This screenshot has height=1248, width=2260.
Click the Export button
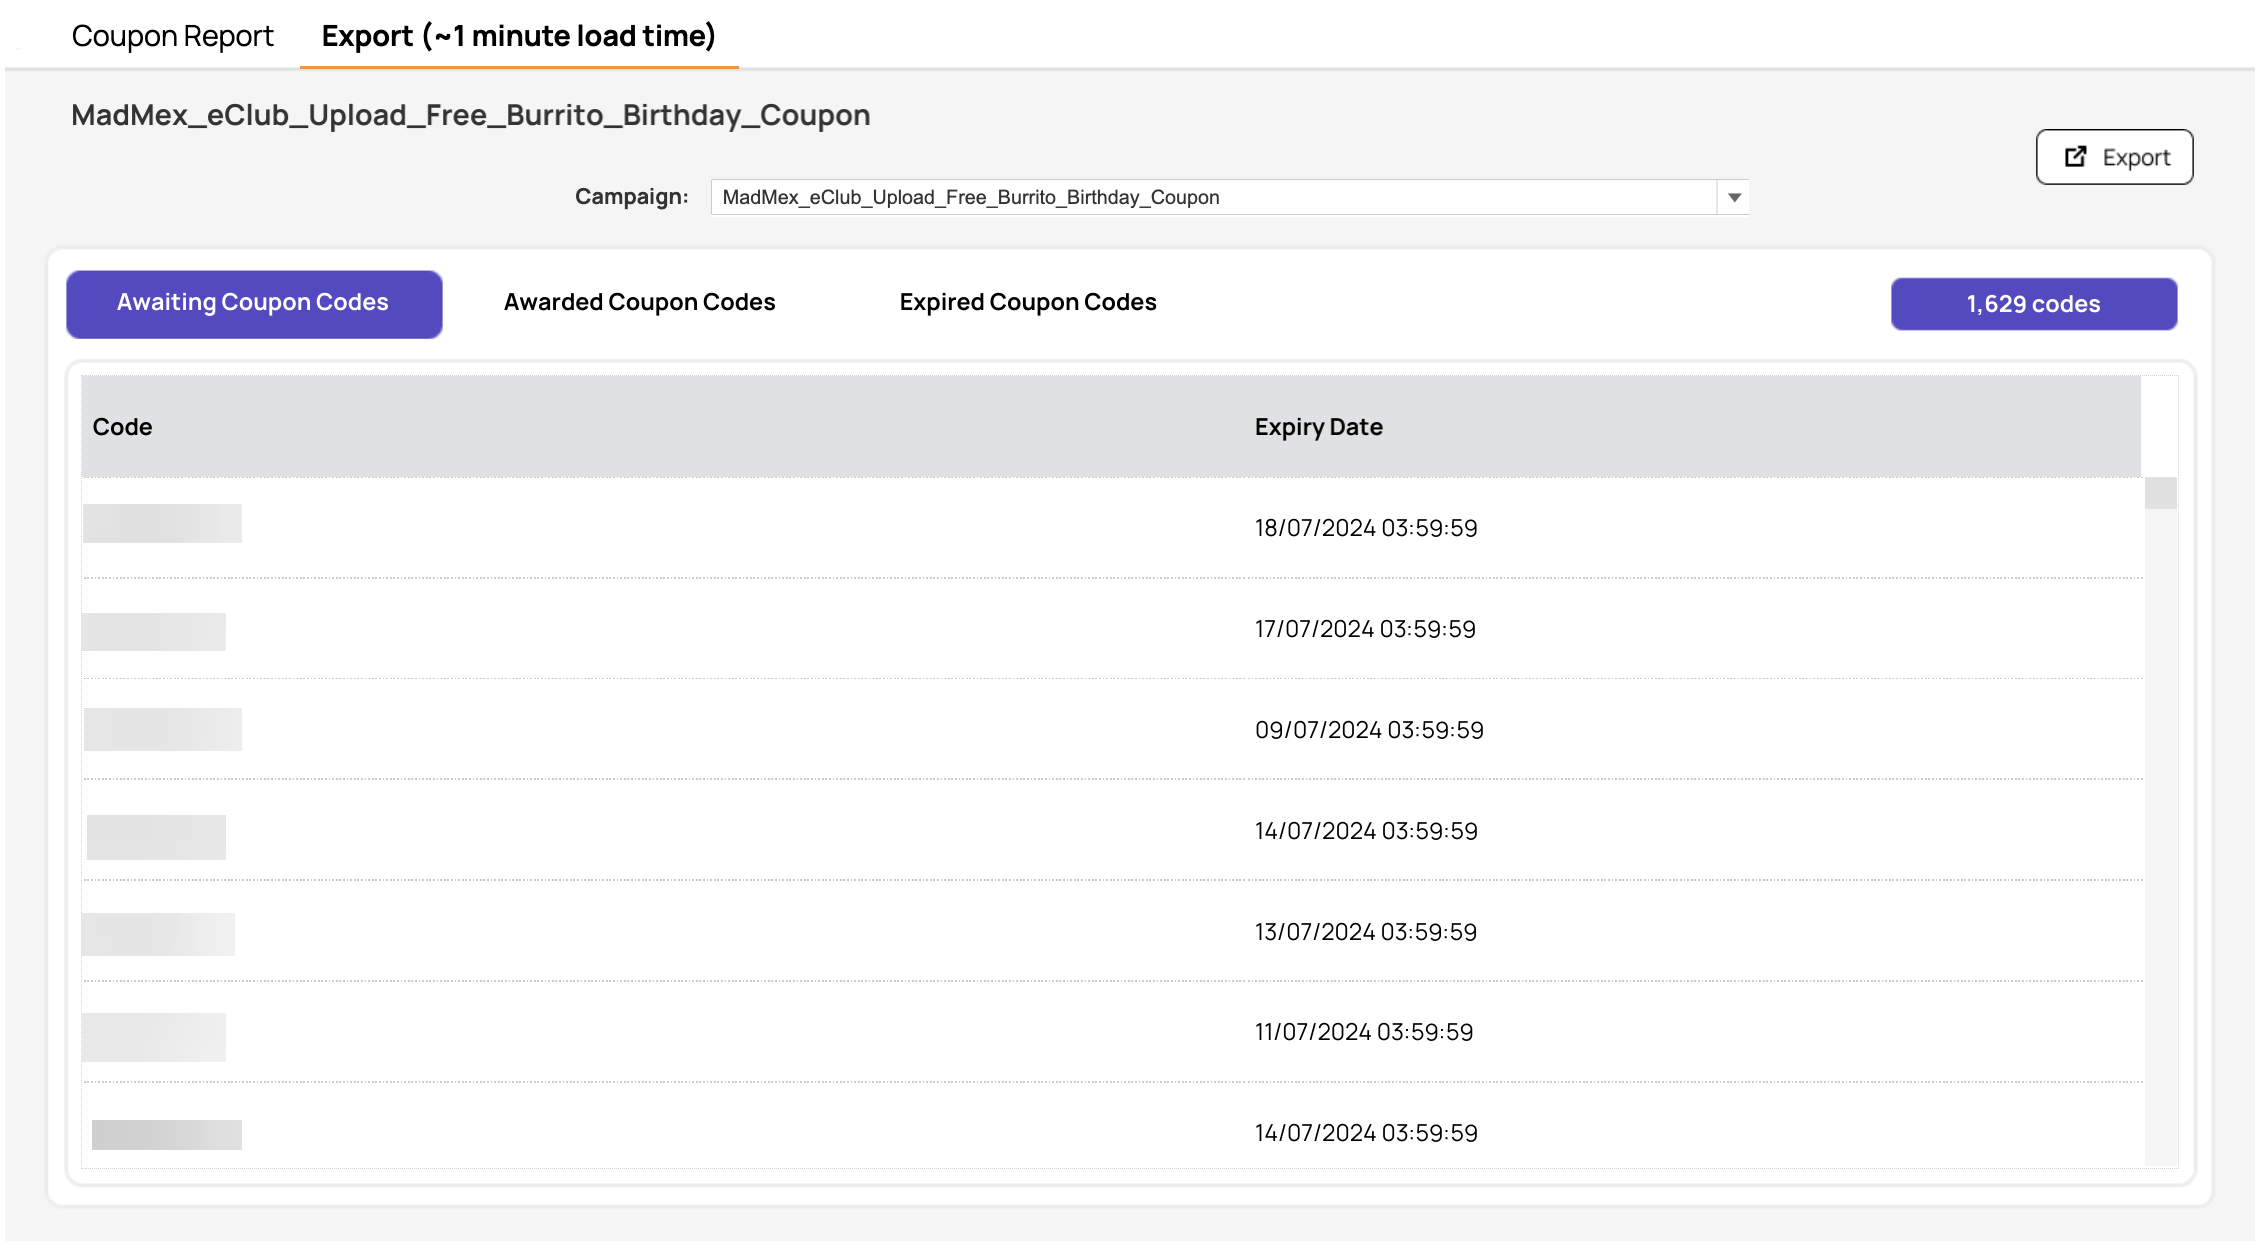click(x=2114, y=157)
